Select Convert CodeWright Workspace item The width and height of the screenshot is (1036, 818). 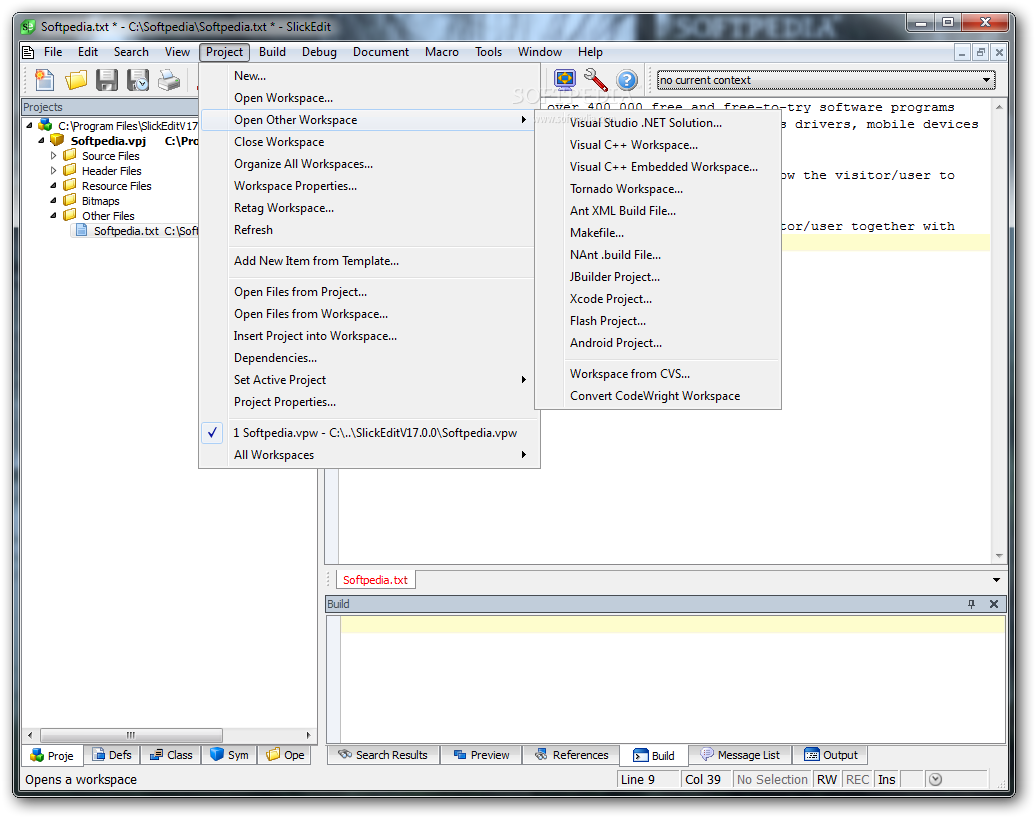coord(658,396)
